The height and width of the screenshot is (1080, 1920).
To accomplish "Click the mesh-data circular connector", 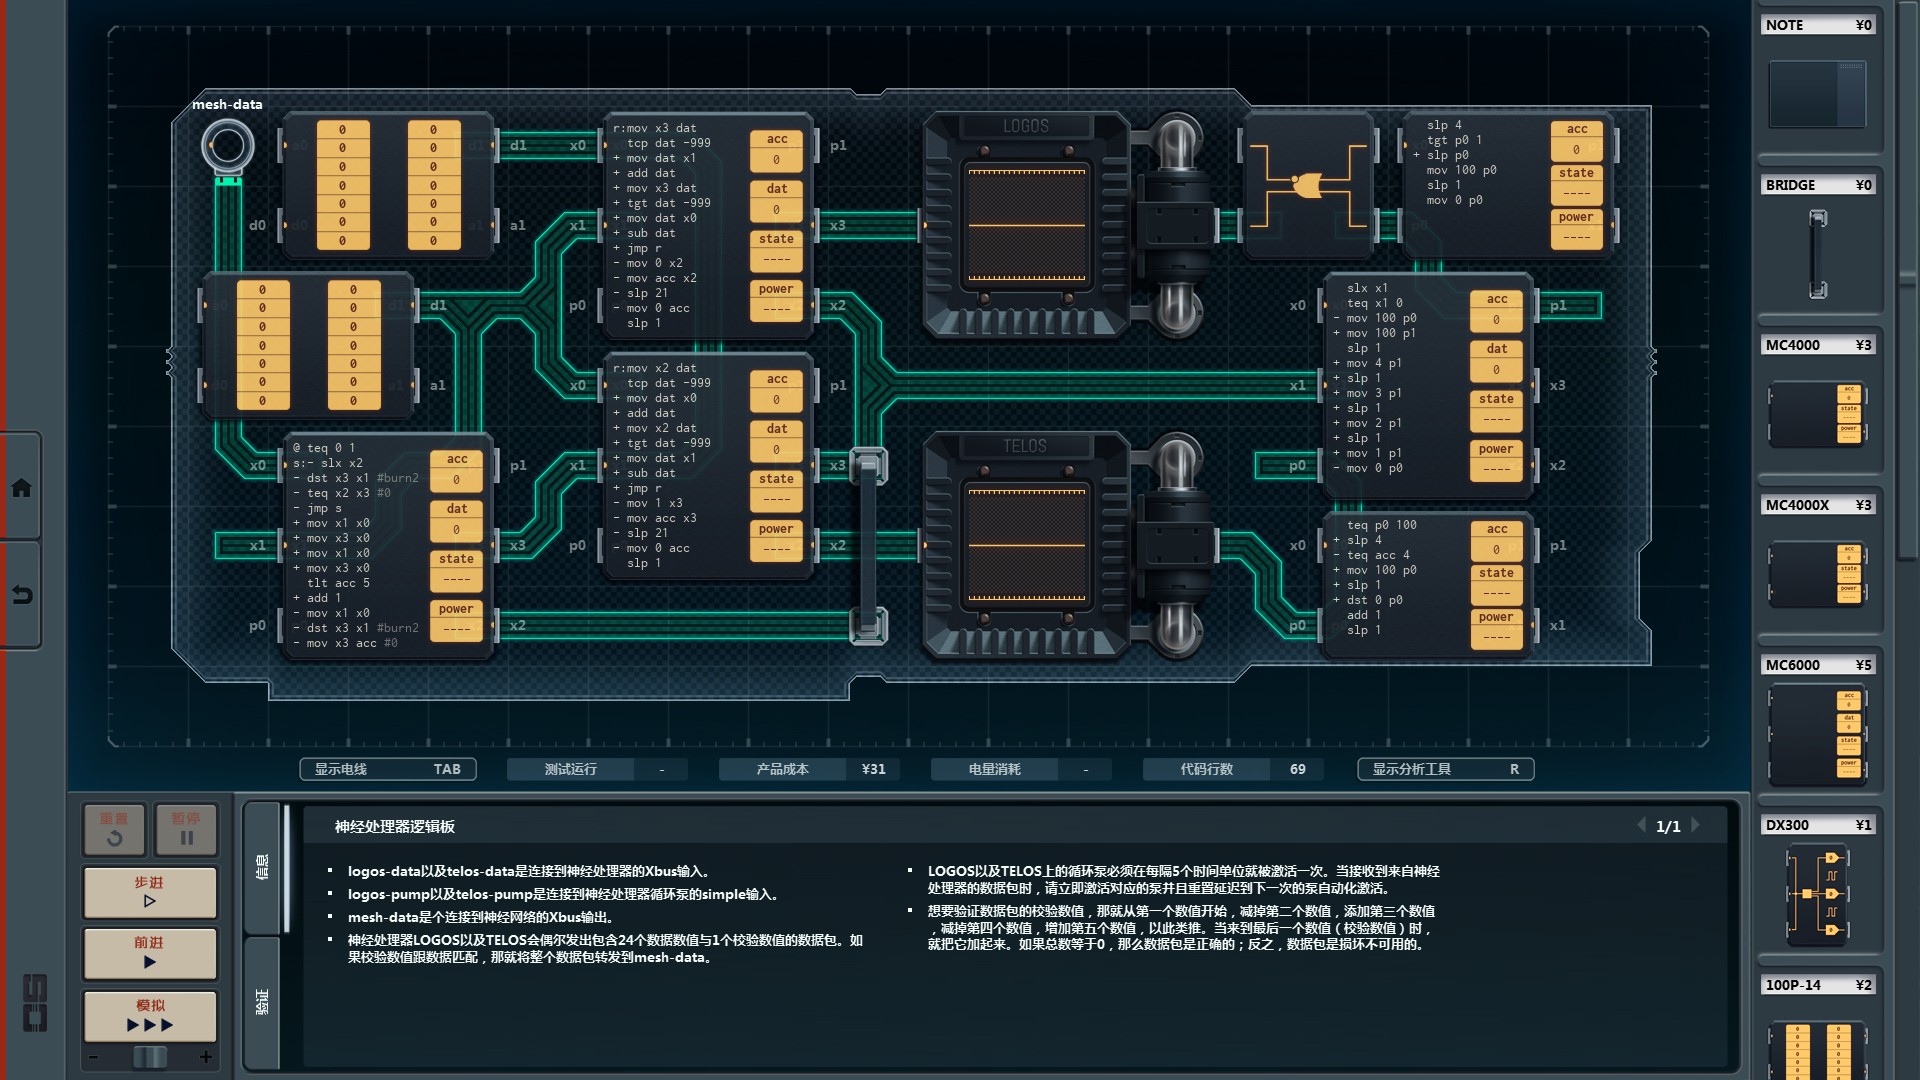I will click(x=228, y=146).
